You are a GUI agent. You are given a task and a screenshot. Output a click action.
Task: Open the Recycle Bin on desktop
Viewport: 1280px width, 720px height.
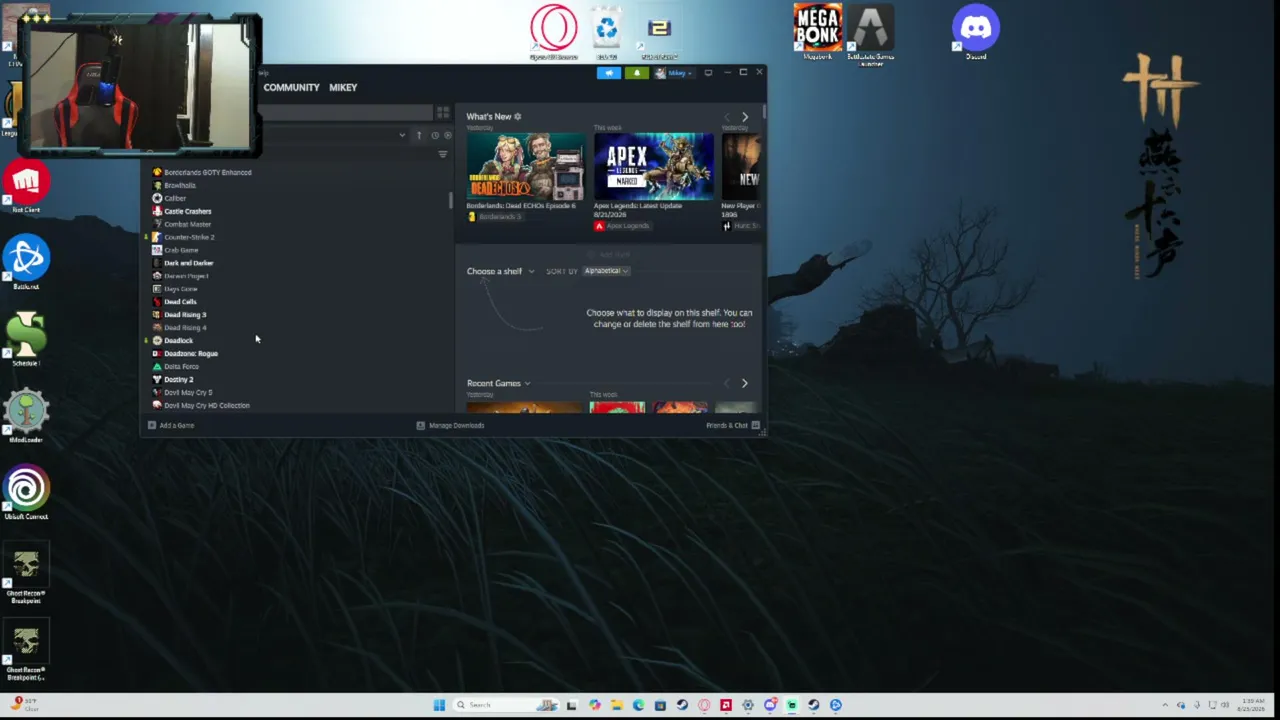point(606,31)
